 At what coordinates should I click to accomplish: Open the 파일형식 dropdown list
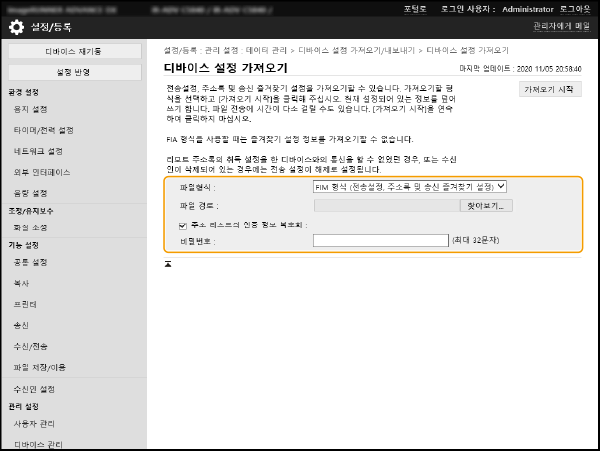click(410, 186)
